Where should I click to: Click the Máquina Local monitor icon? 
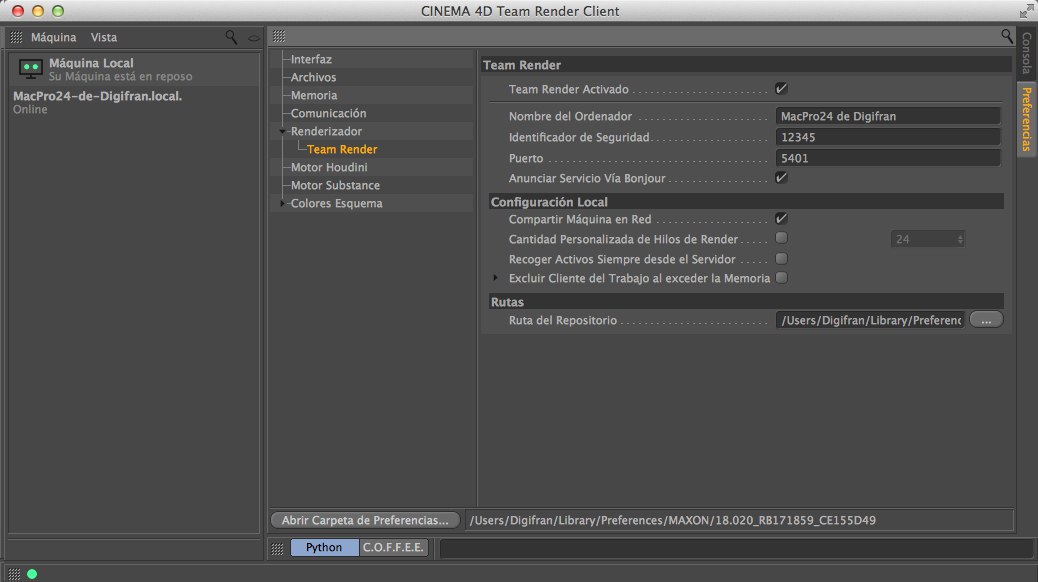(x=30, y=69)
